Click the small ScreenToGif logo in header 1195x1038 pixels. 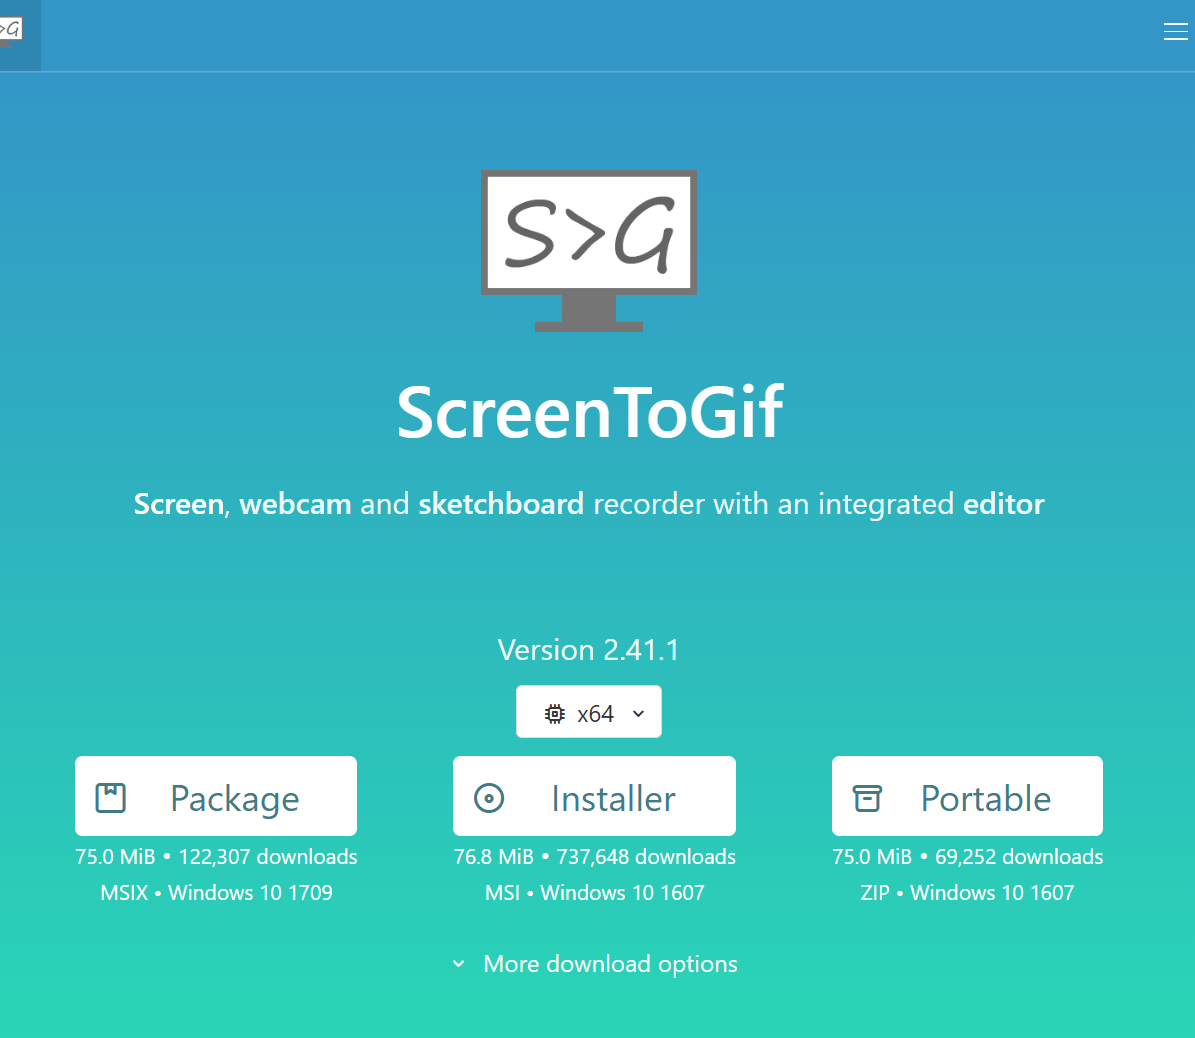click(x=11, y=32)
